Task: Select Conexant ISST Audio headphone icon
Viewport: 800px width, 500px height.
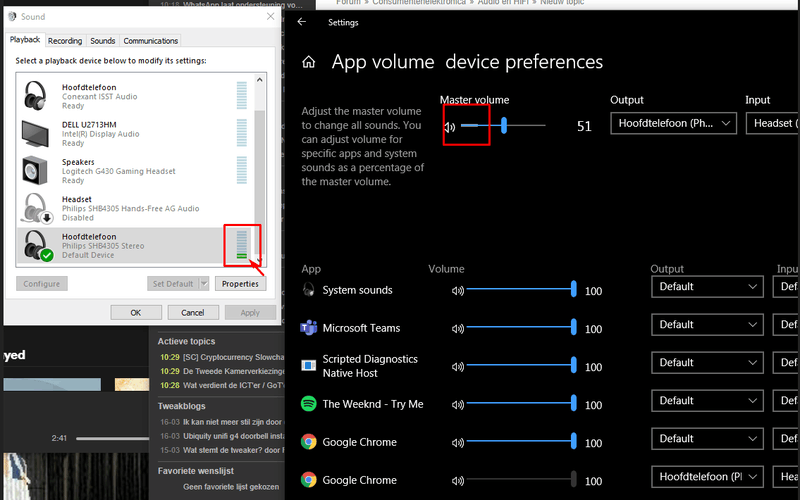Action: 35,95
